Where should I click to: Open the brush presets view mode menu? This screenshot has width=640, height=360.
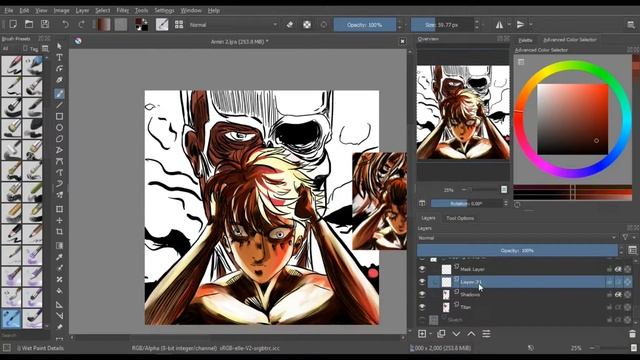pyautogui.click(x=45, y=49)
